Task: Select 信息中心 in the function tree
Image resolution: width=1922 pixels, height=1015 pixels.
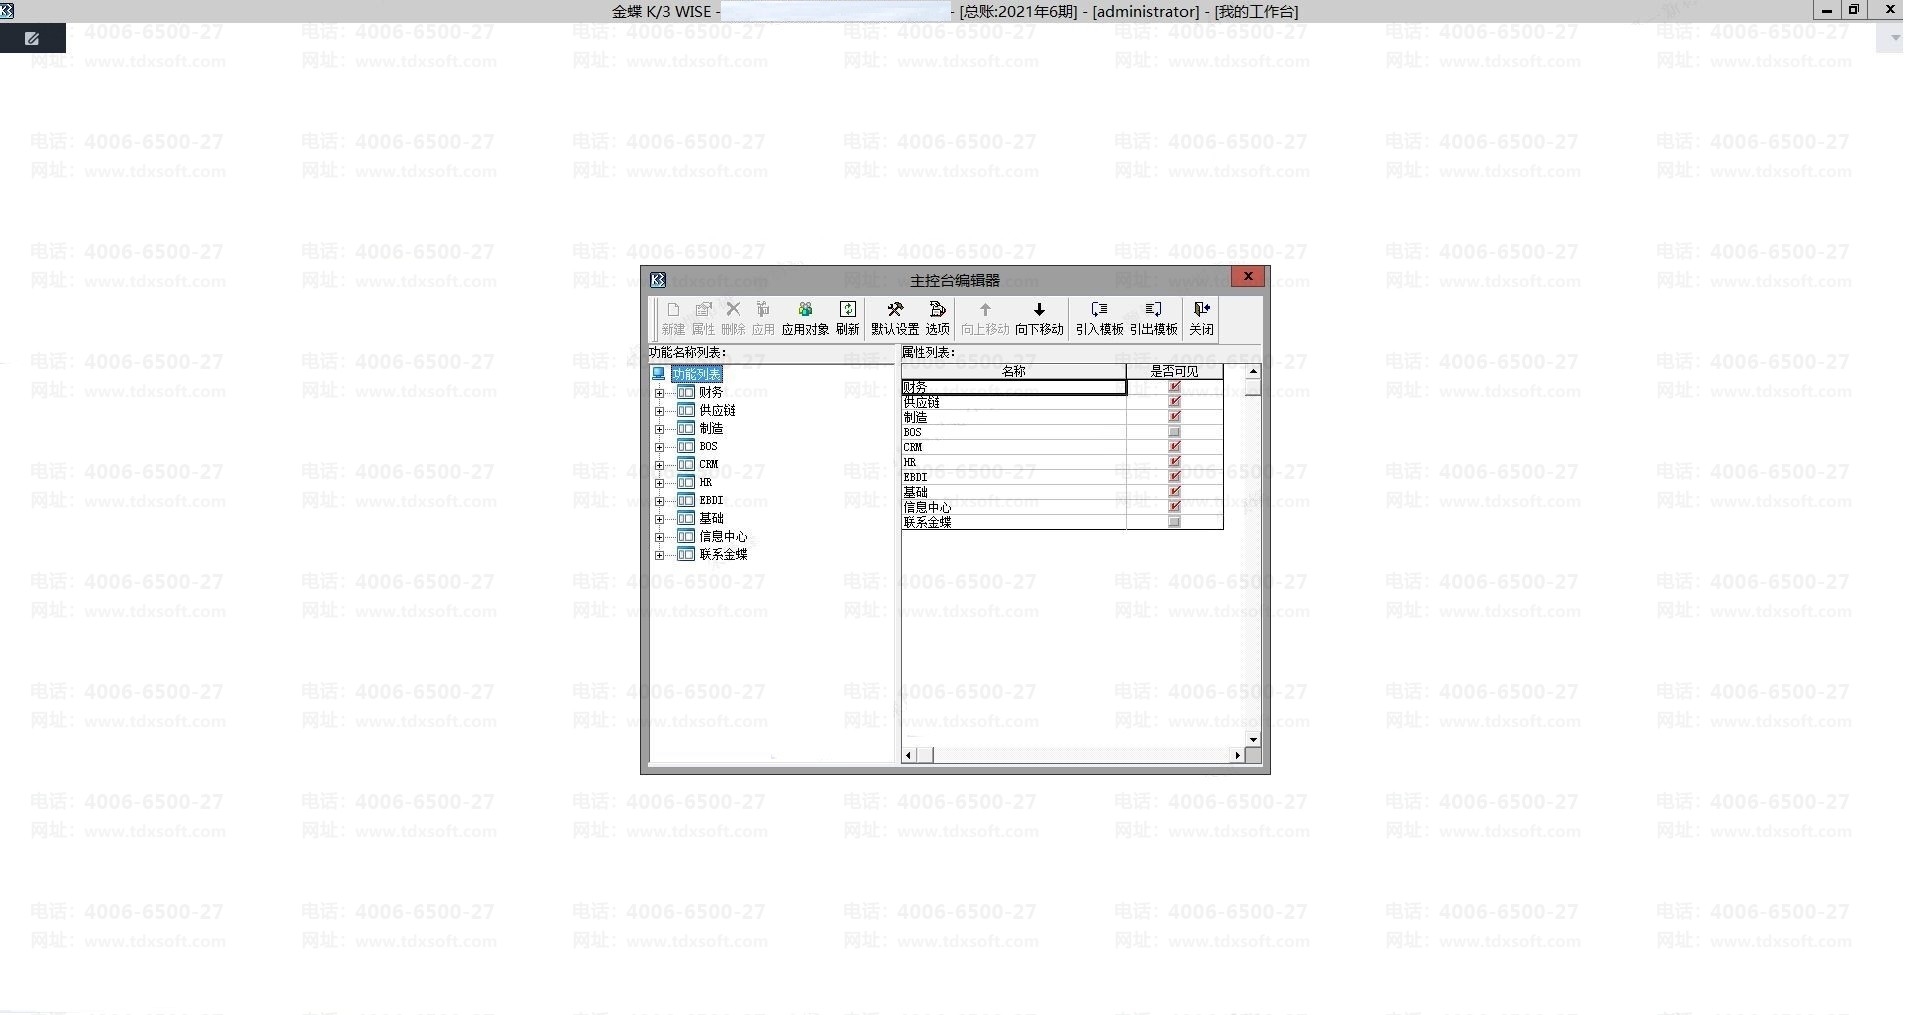Action: click(723, 536)
